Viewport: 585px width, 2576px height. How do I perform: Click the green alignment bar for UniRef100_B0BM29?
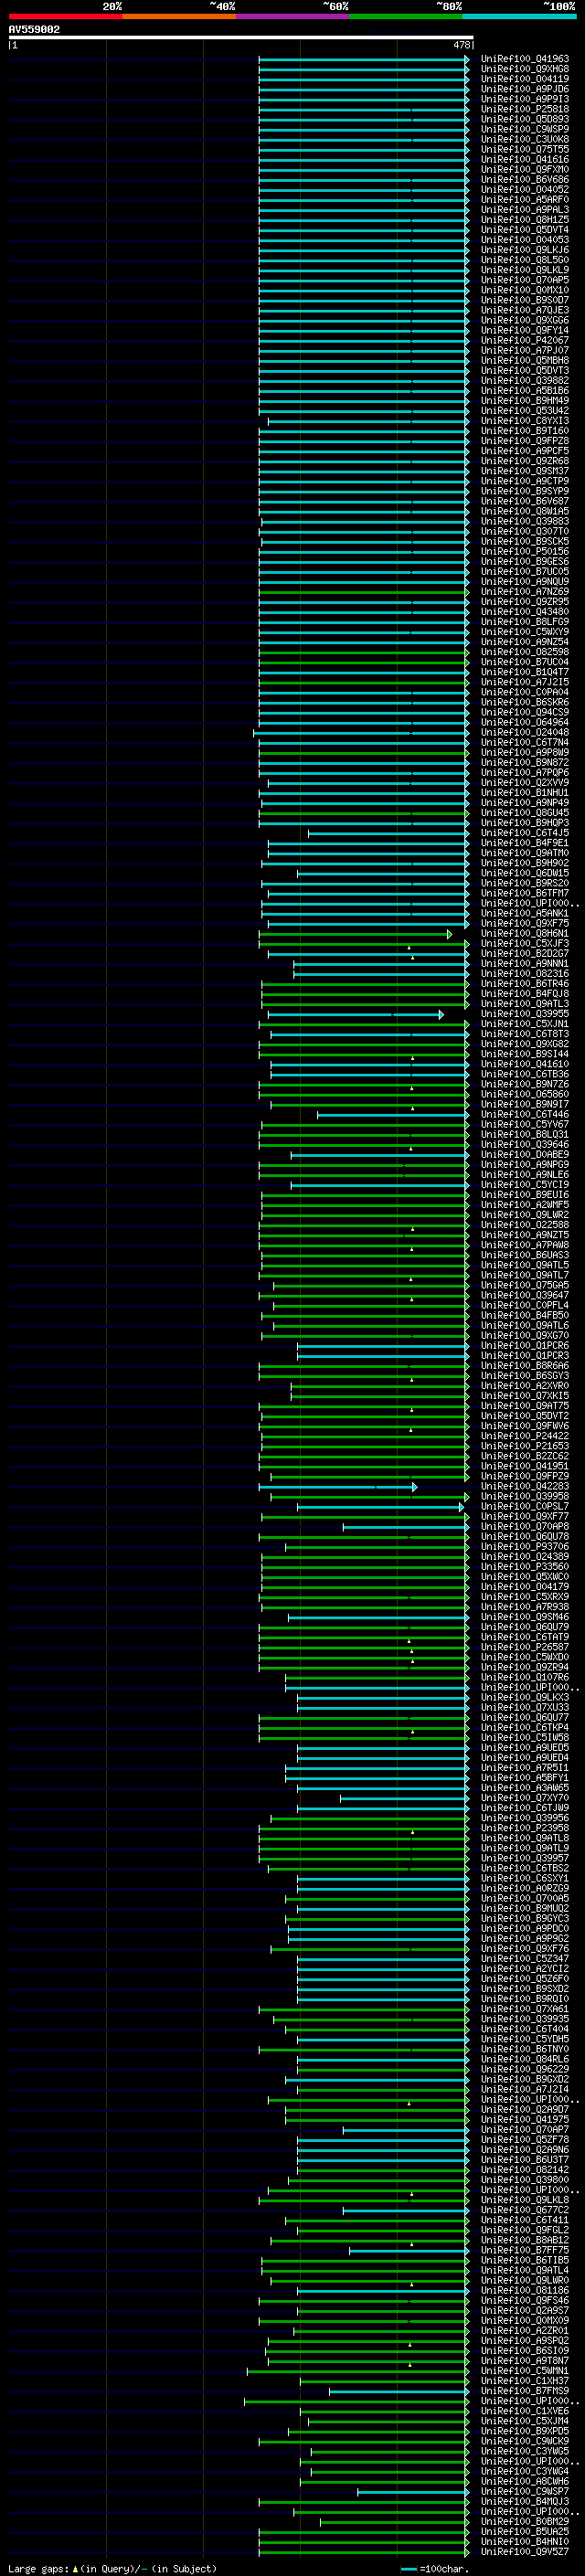pos(394,2522)
